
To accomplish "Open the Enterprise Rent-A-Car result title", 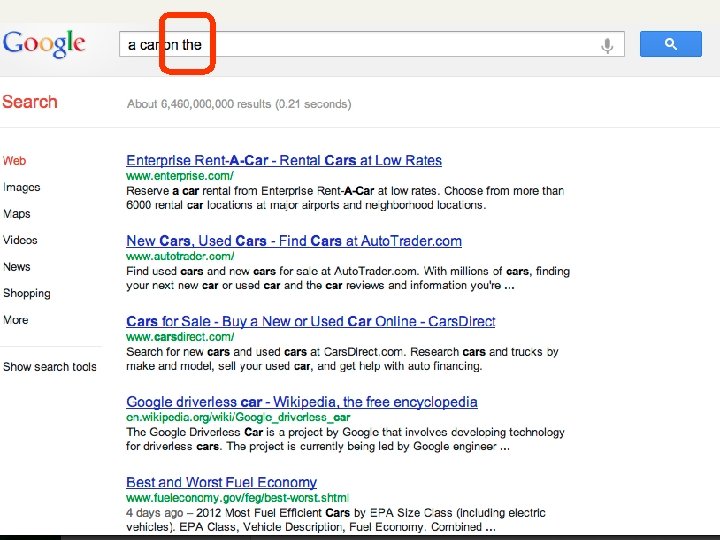I will [284, 160].
